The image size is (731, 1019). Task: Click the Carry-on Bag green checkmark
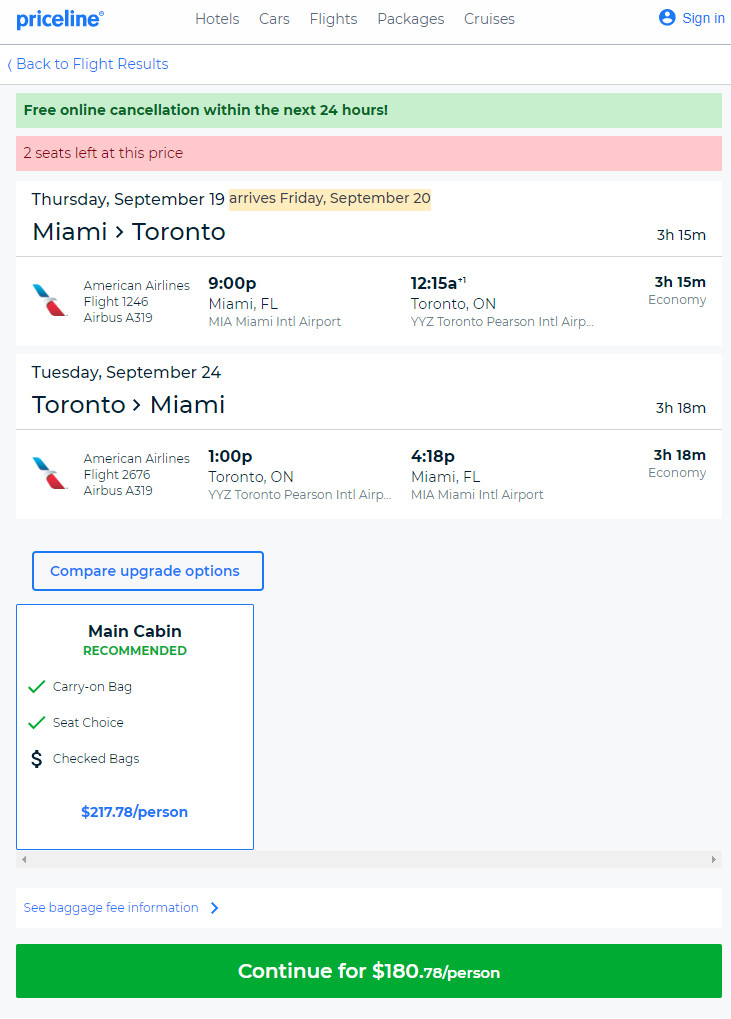37,686
